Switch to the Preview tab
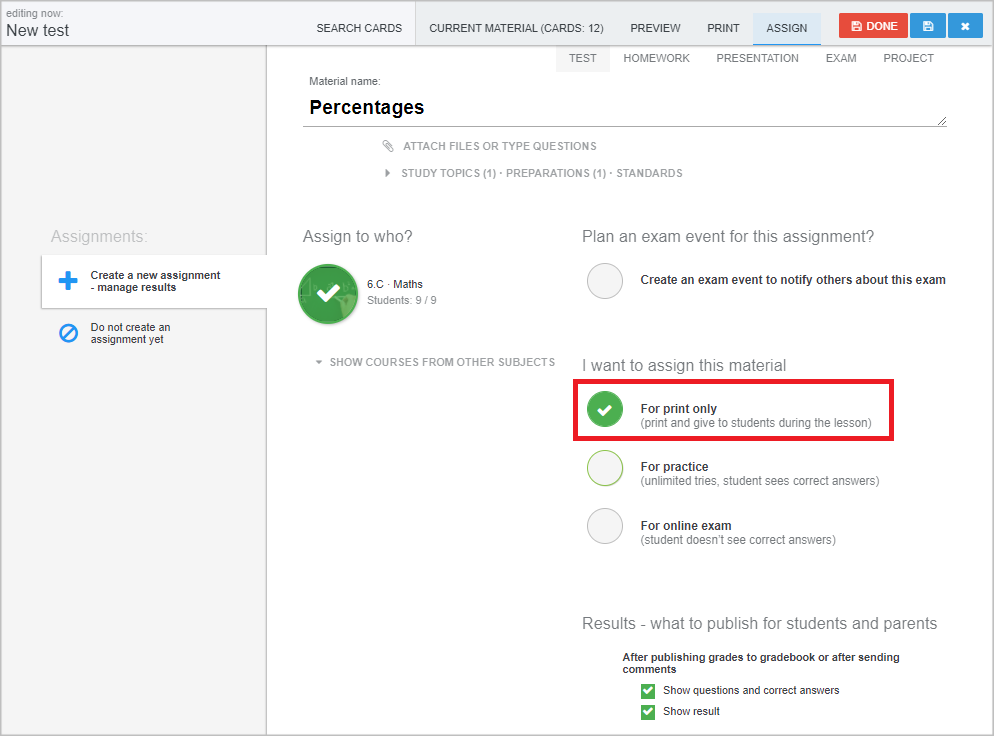994x736 pixels. pyautogui.click(x=655, y=28)
